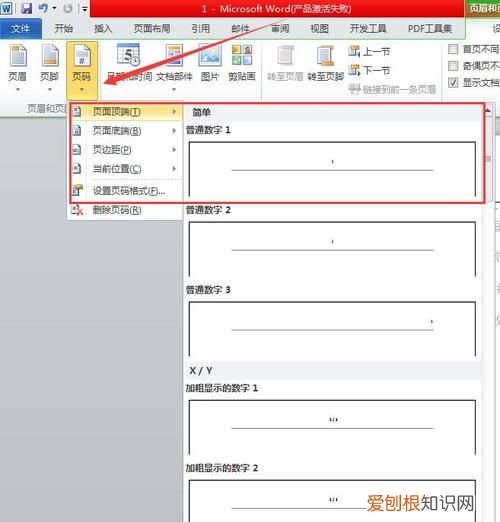Click the 当前位置 page icon in menu
Image resolution: width=500 pixels, height=522 pixels.
pyautogui.click(x=77, y=168)
